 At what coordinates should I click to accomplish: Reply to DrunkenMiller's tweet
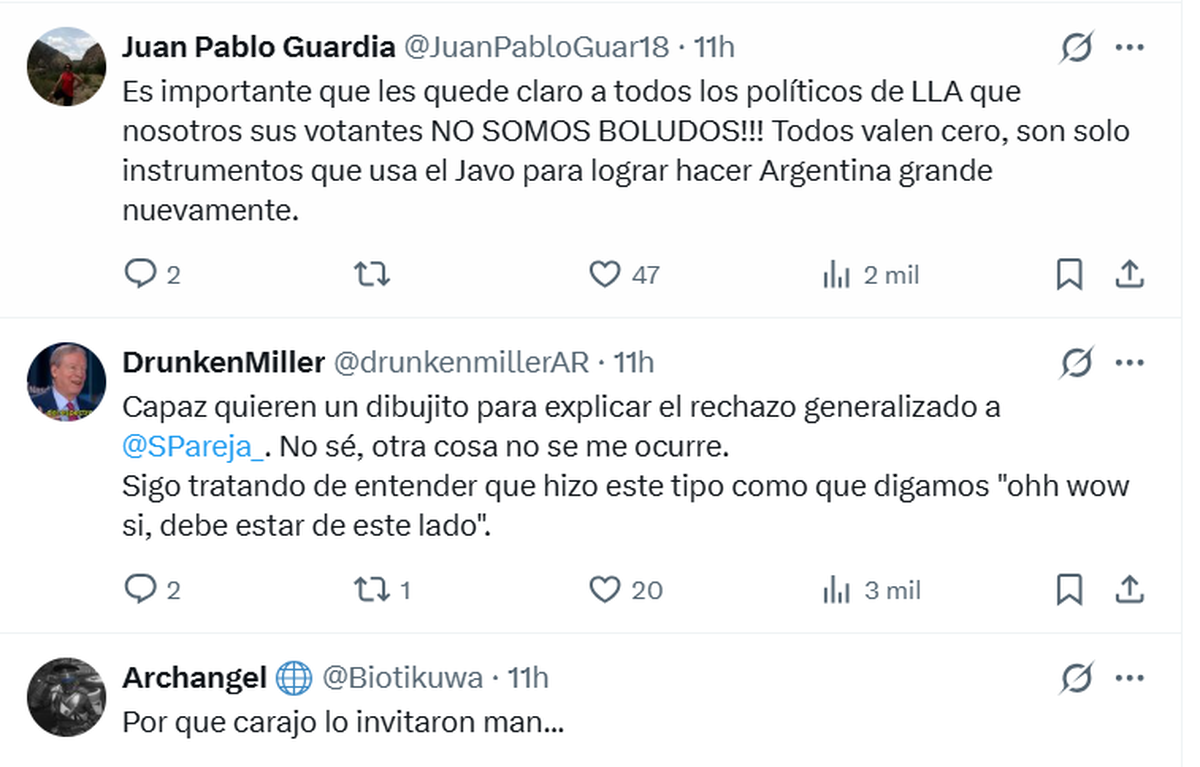pyautogui.click(x=140, y=590)
